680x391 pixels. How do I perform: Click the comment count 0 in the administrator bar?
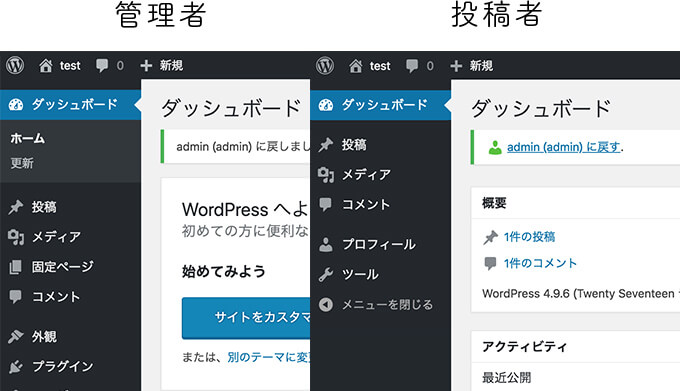tap(120, 66)
